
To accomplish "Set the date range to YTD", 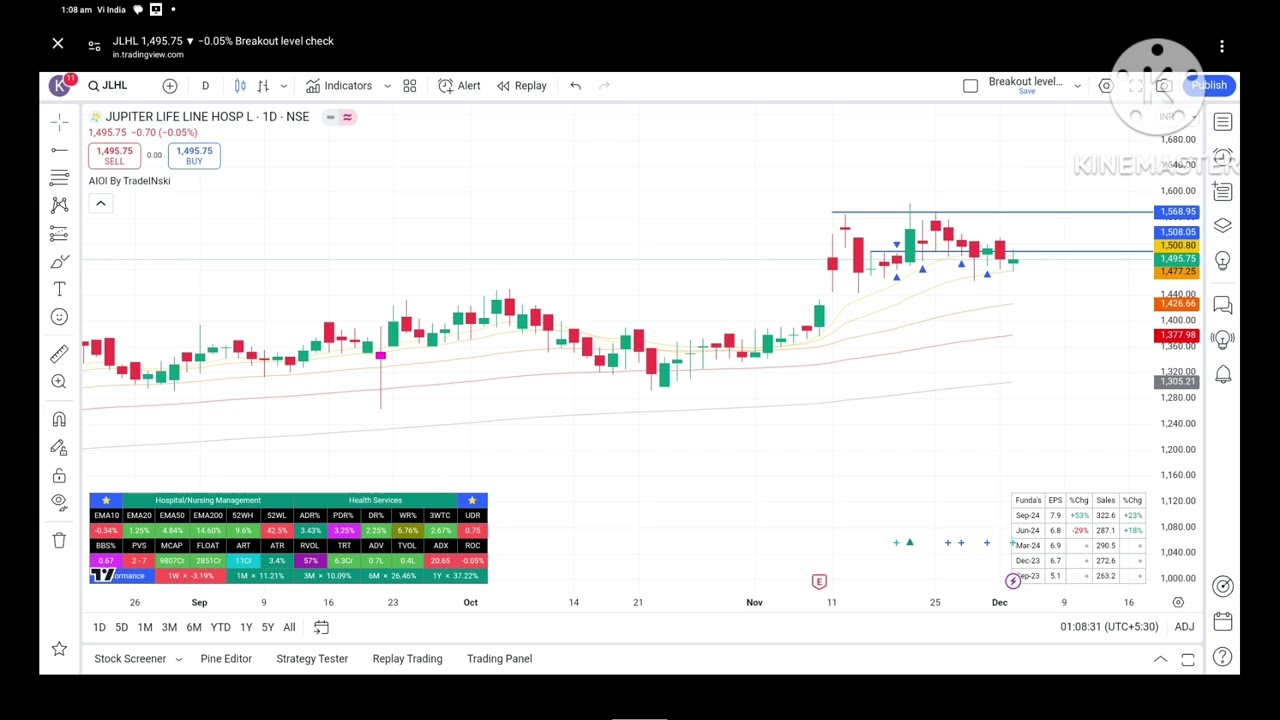I will (x=220, y=627).
